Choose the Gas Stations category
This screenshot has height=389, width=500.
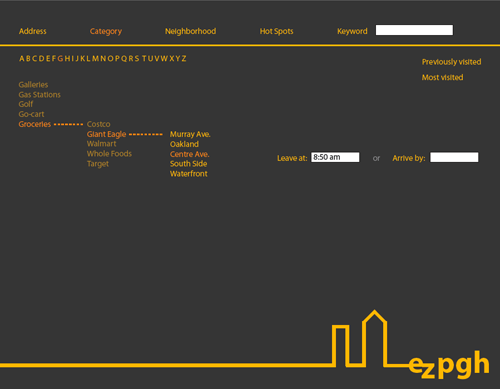coord(40,95)
